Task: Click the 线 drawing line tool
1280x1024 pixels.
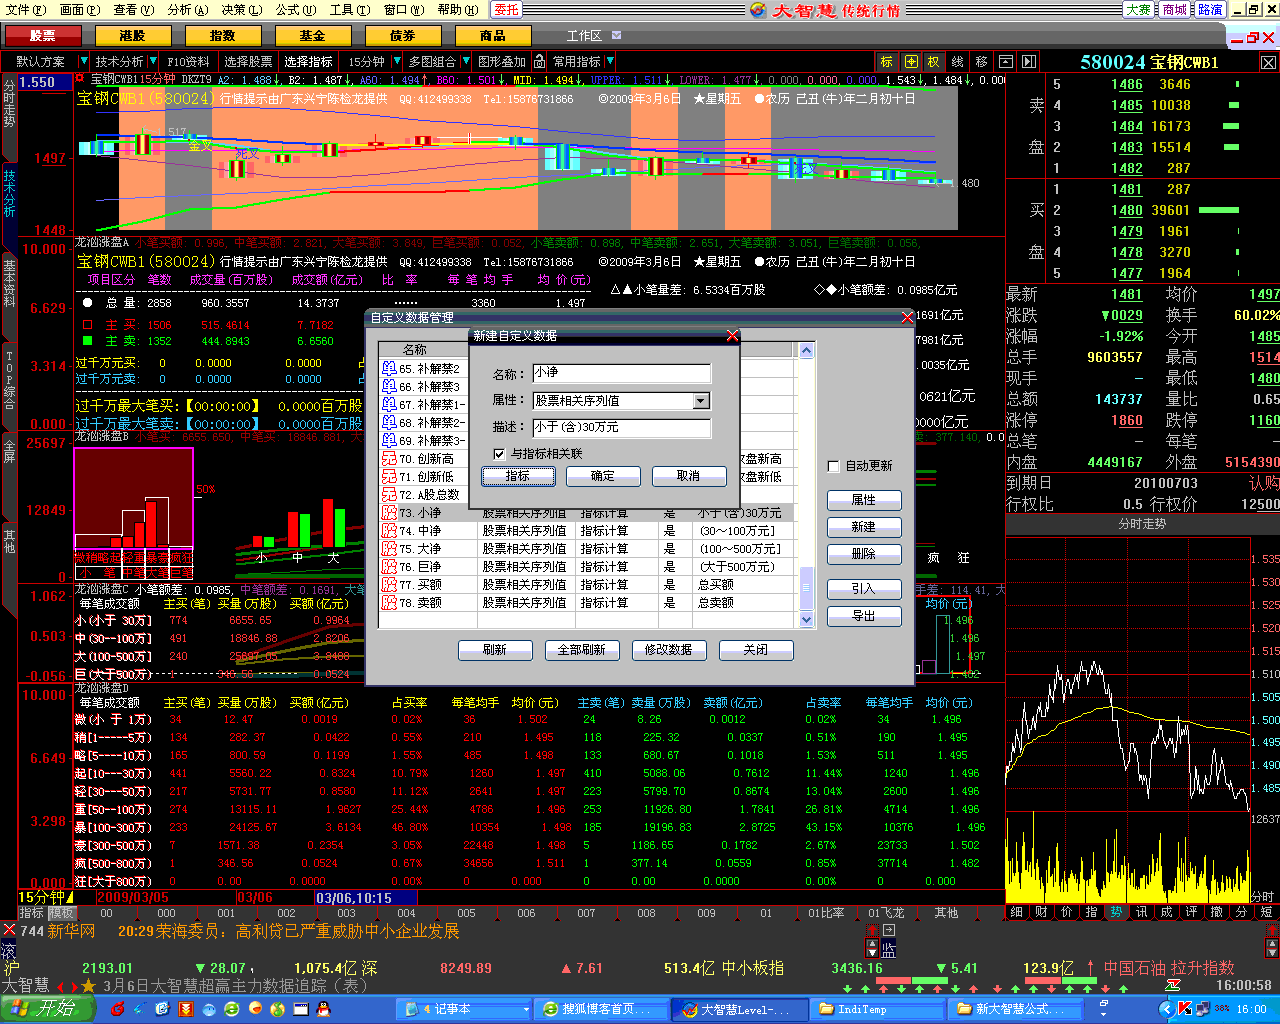Action: click(958, 62)
